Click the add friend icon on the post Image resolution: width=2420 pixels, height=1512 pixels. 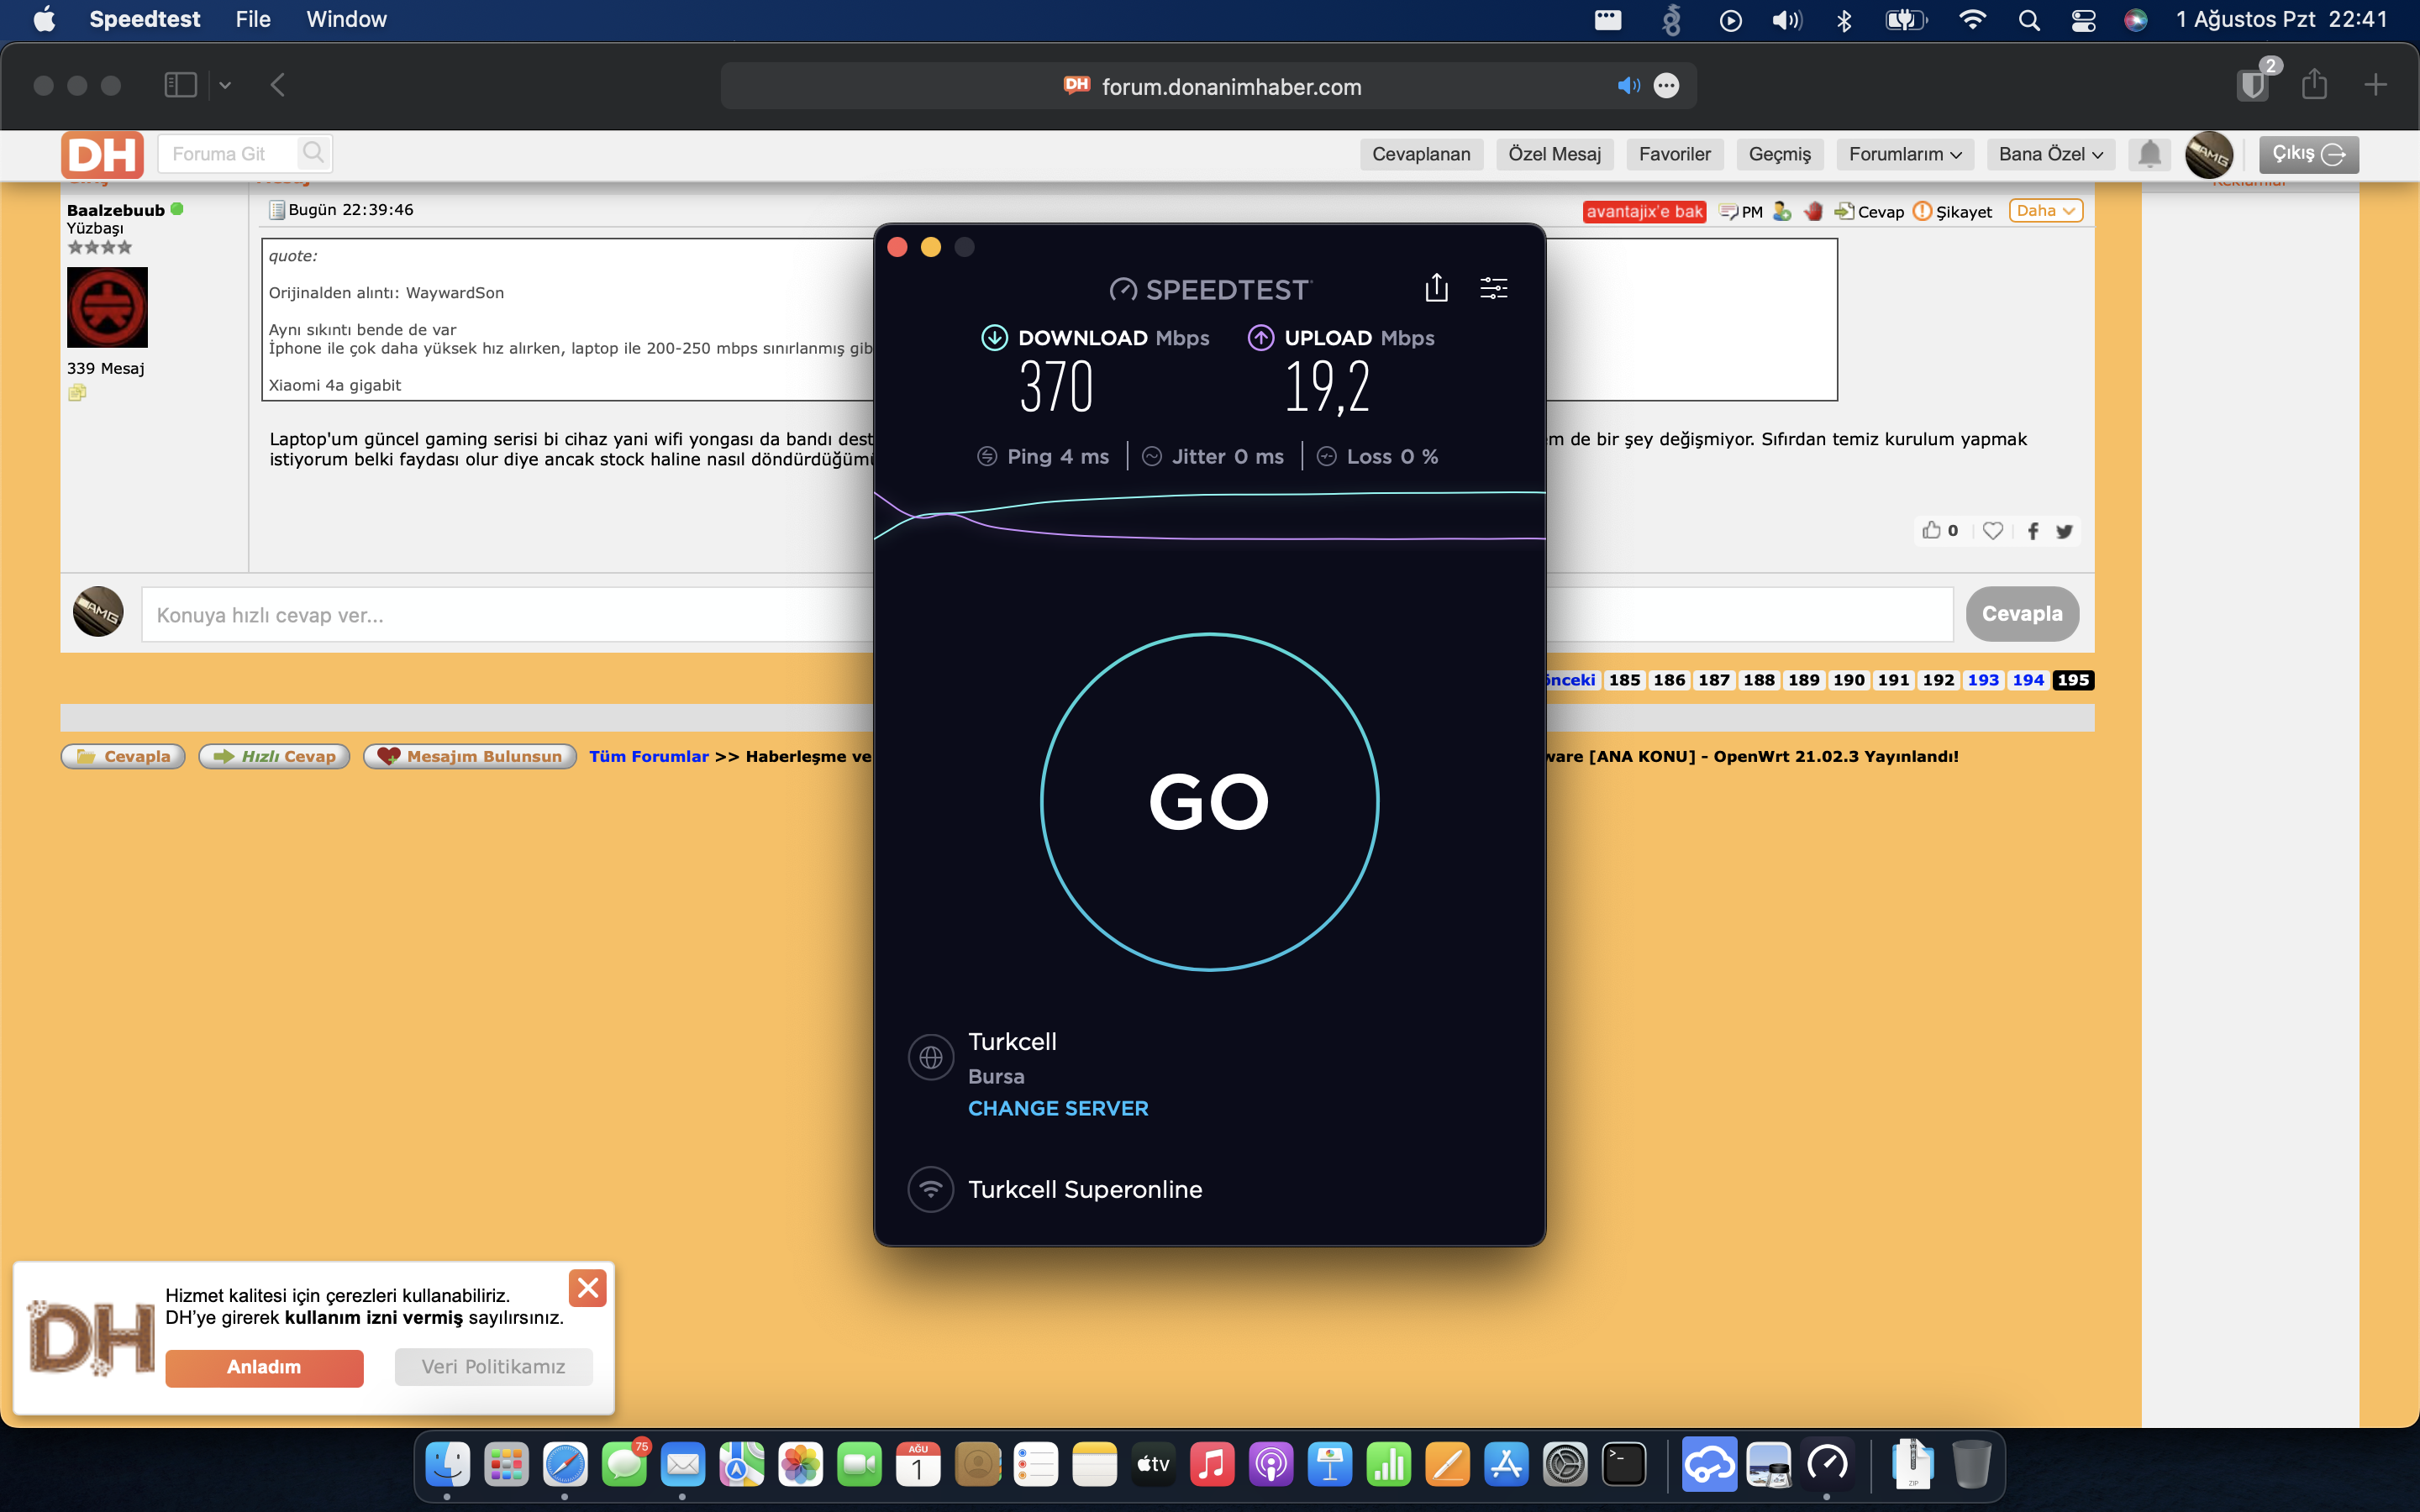[1782, 211]
